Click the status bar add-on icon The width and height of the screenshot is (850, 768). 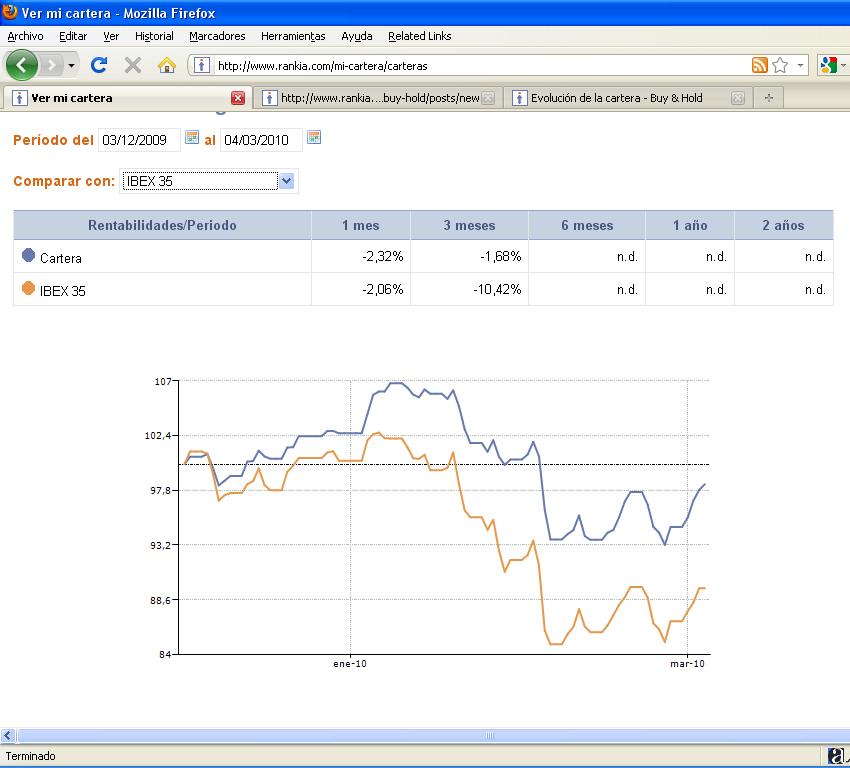point(836,756)
